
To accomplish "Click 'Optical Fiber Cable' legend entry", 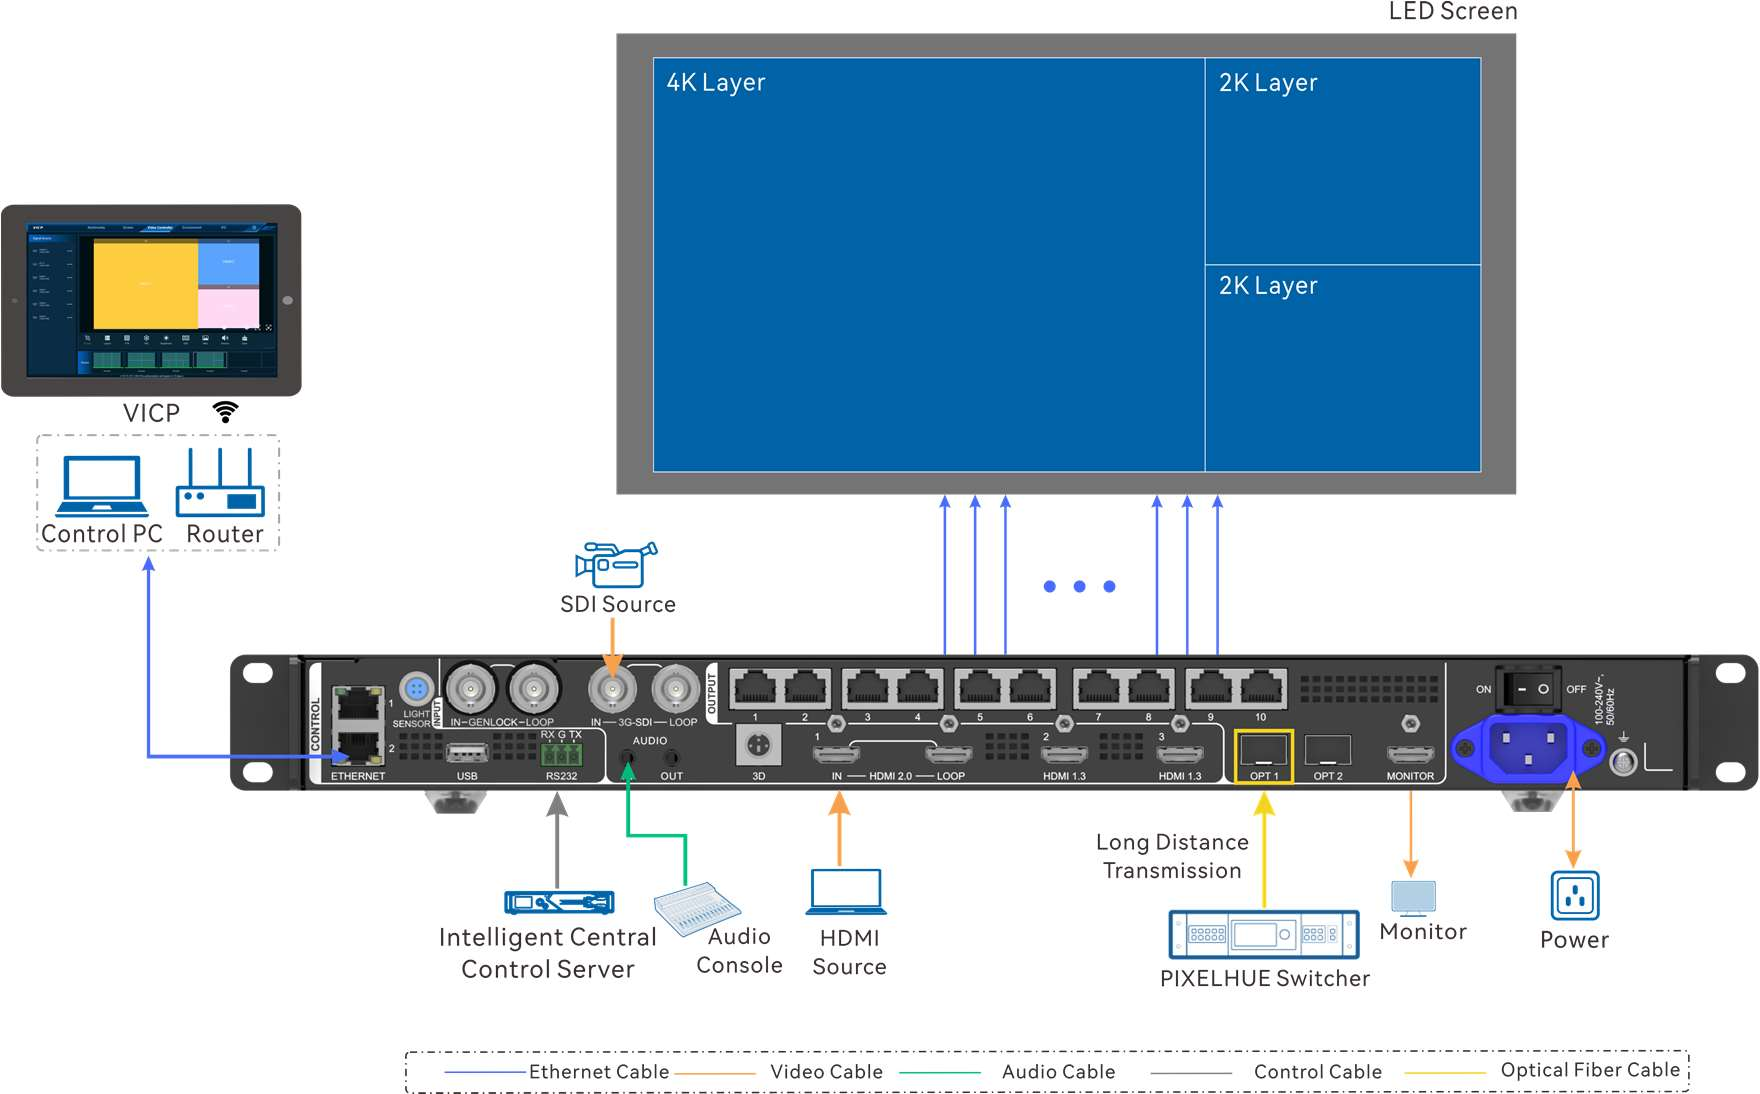I will click(1590, 1070).
